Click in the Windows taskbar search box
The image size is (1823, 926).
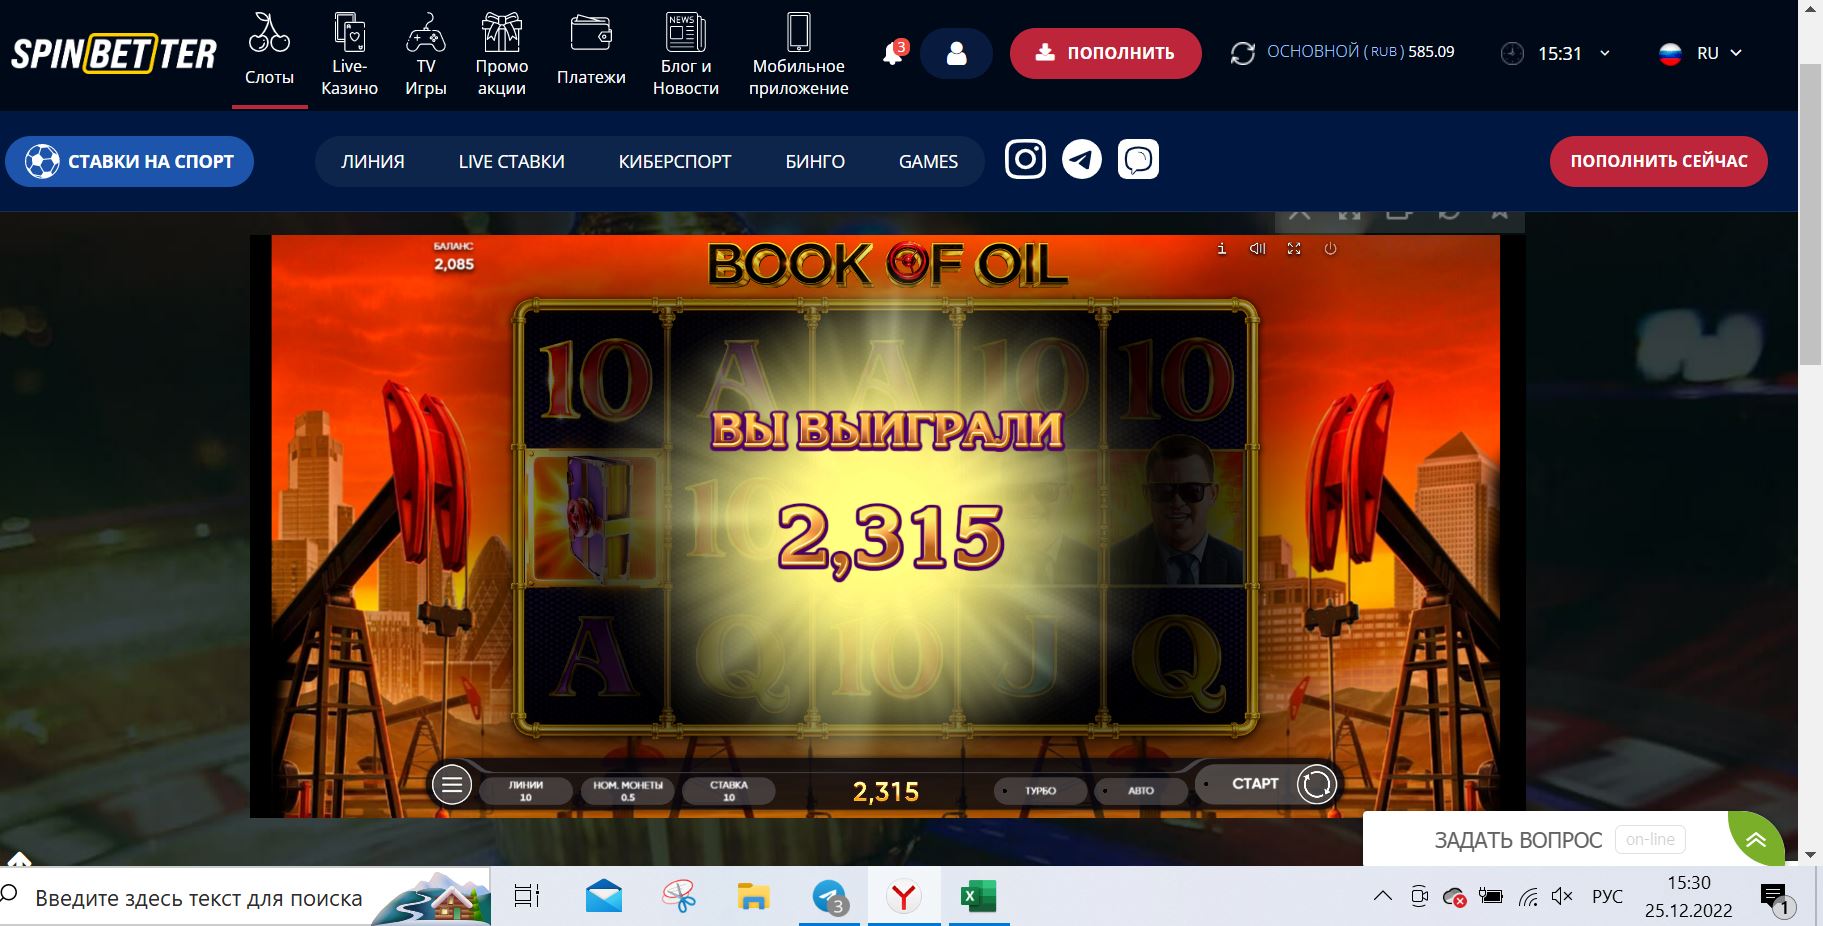click(x=245, y=897)
